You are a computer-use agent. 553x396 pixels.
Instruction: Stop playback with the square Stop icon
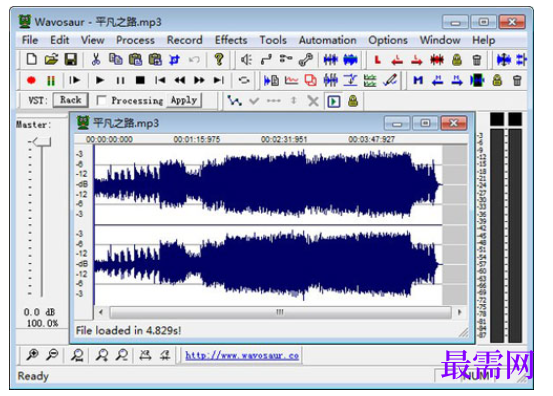[140, 80]
